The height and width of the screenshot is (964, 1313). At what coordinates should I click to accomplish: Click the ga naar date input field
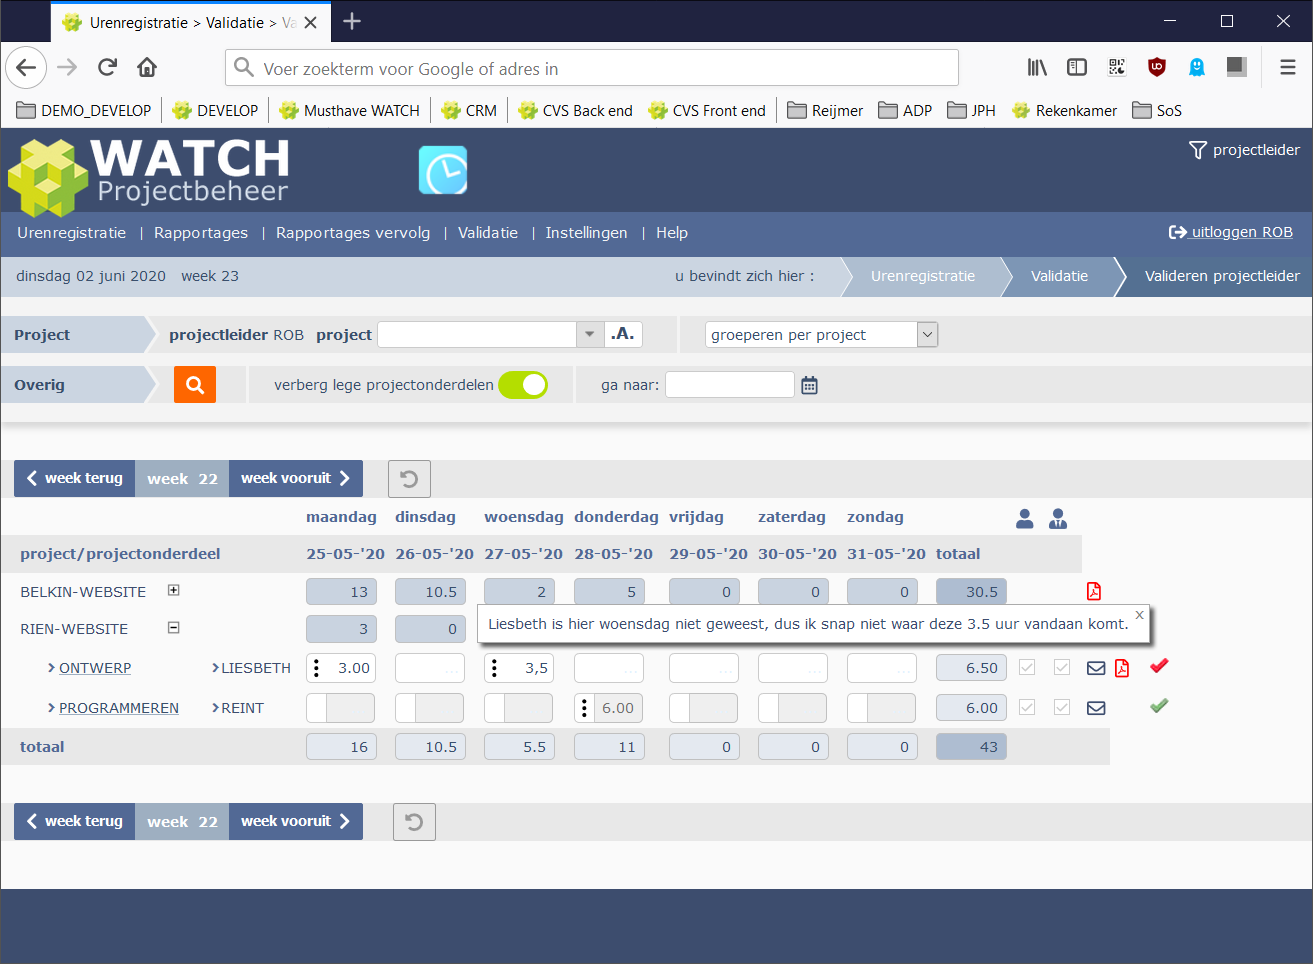click(729, 385)
